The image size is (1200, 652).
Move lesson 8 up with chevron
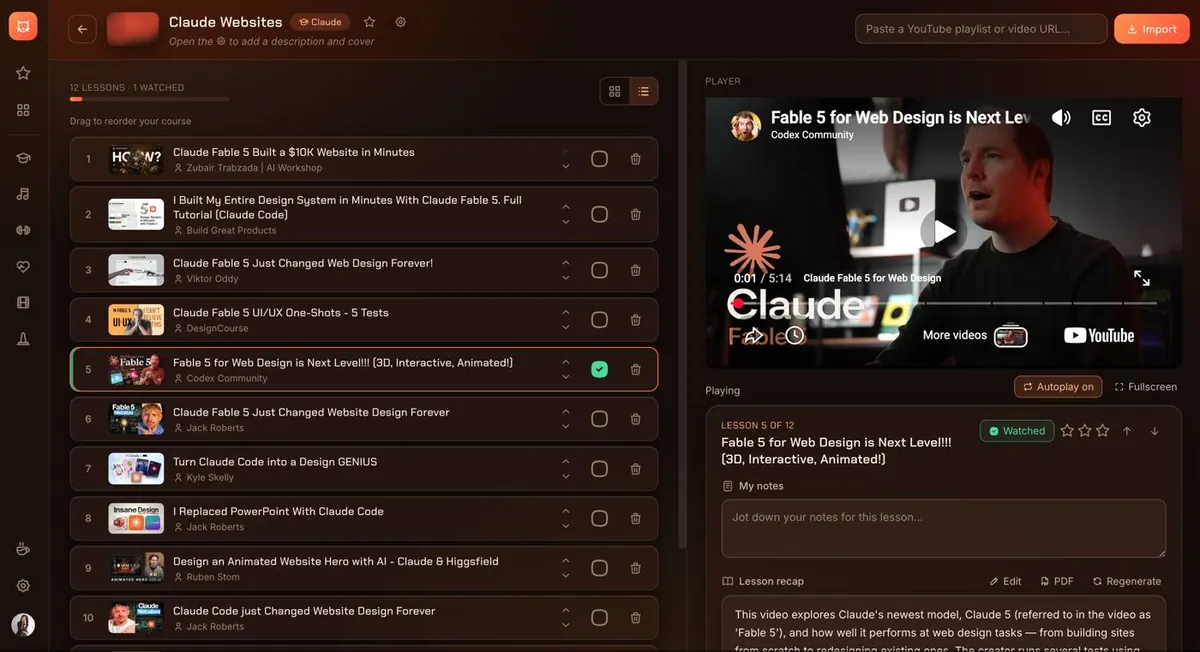(566, 511)
